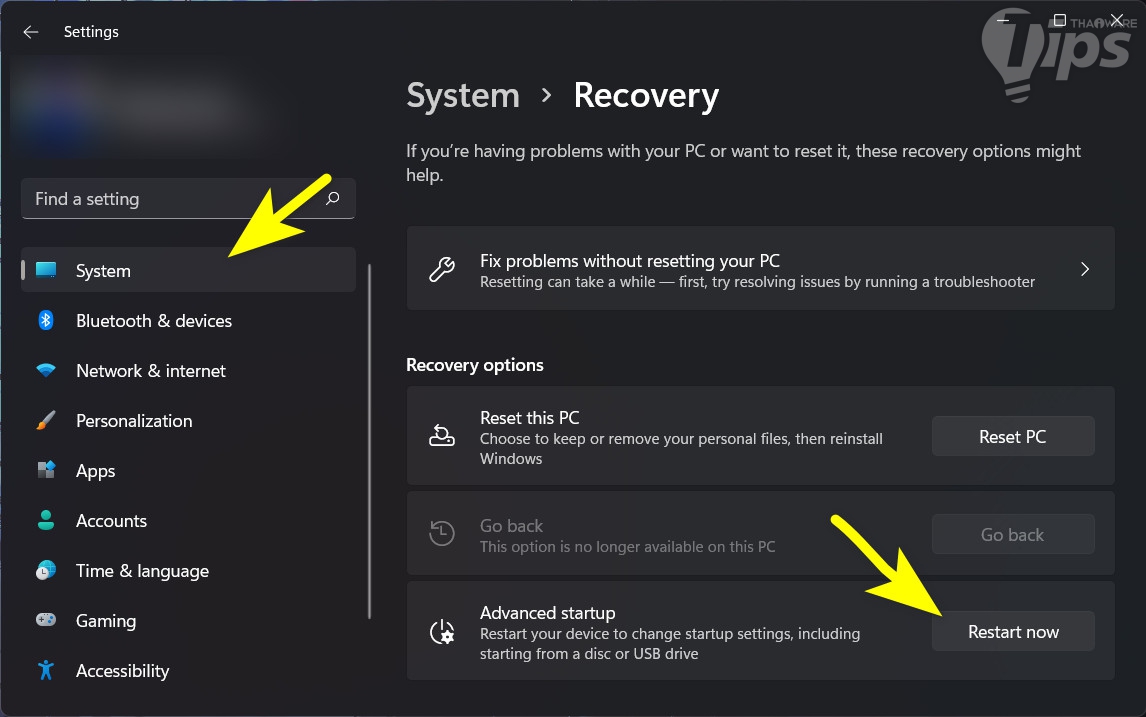The height and width of the screenshot is (717, 1146).
Task: Click the search magnifier icon
Action: [x=333, y=199]
